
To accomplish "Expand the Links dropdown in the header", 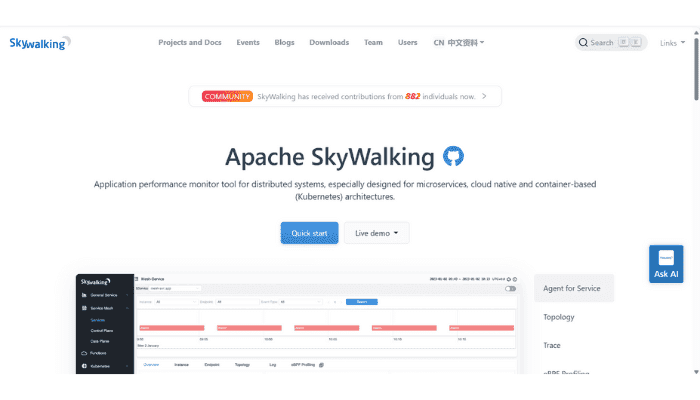I will [x=672, y=43].
